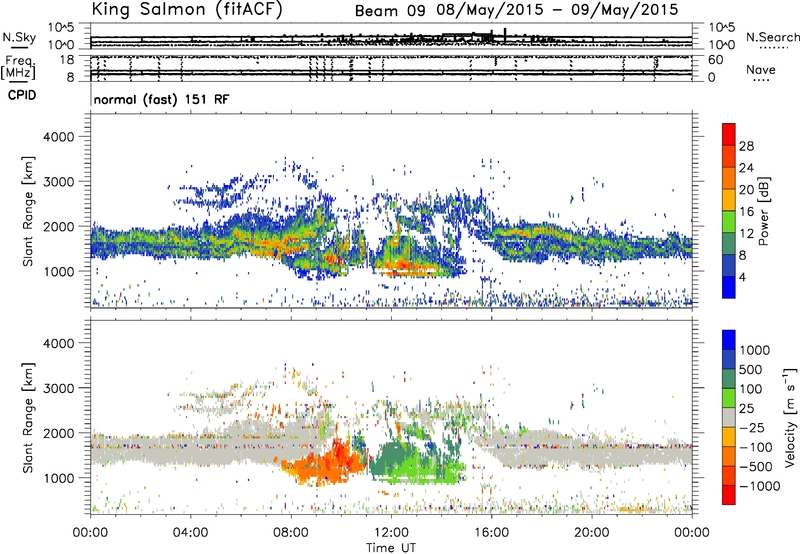This screenshot has height=554, width=800.
Task: Click the 12:00 time axis tick label
Action: click(x=391, y=532)
